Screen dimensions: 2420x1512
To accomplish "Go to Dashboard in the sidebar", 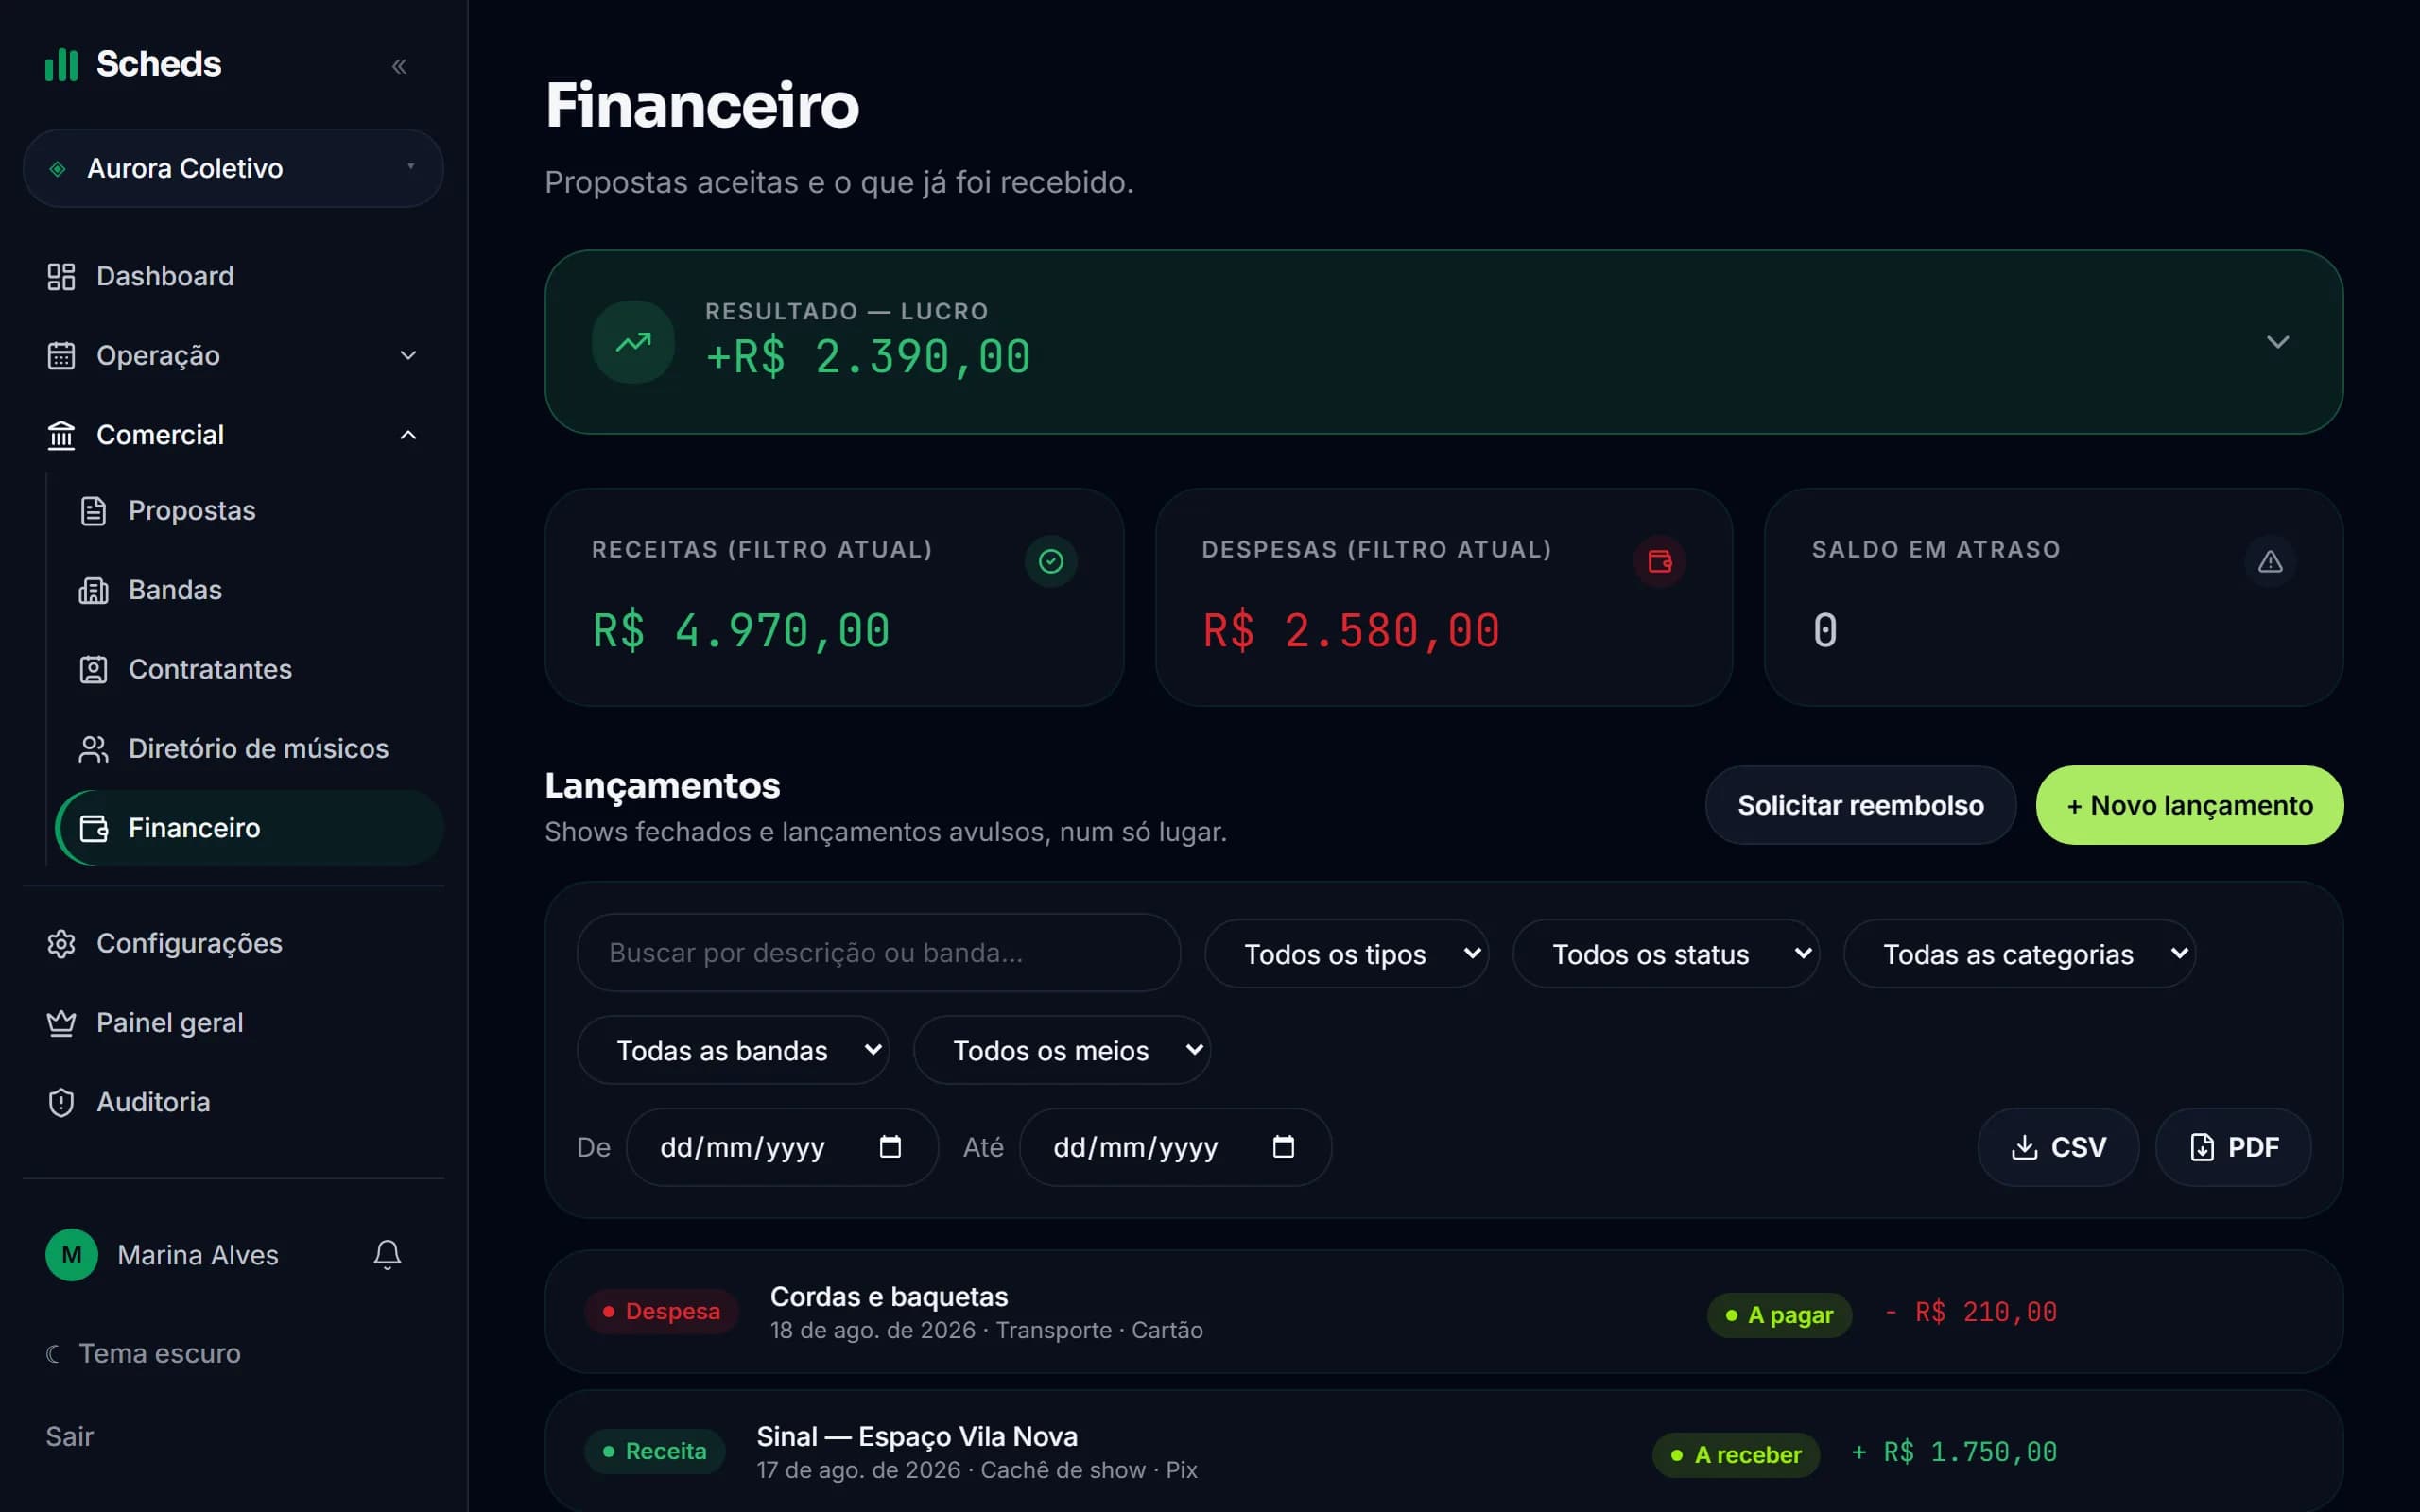I will [x=233, y=276].
